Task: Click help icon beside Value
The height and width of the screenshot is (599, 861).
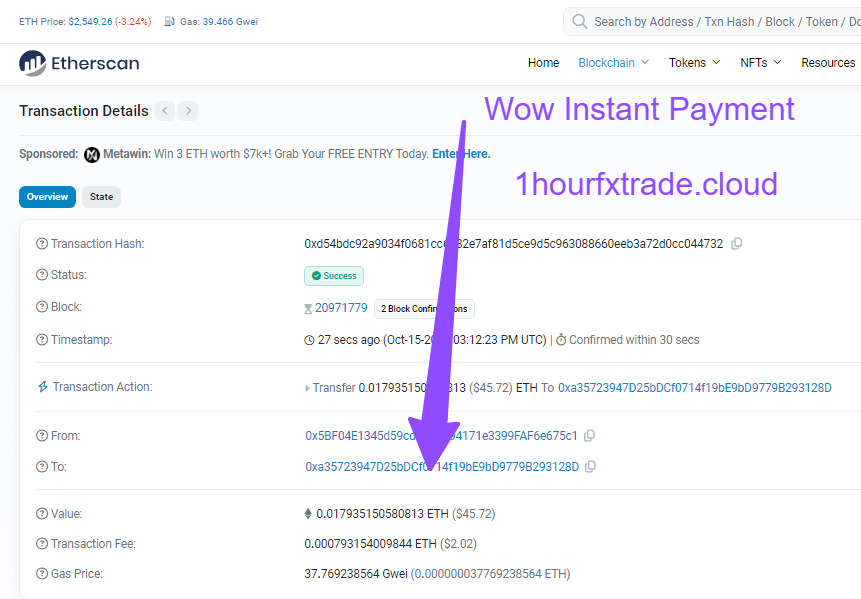Action: tap(42, 513)
